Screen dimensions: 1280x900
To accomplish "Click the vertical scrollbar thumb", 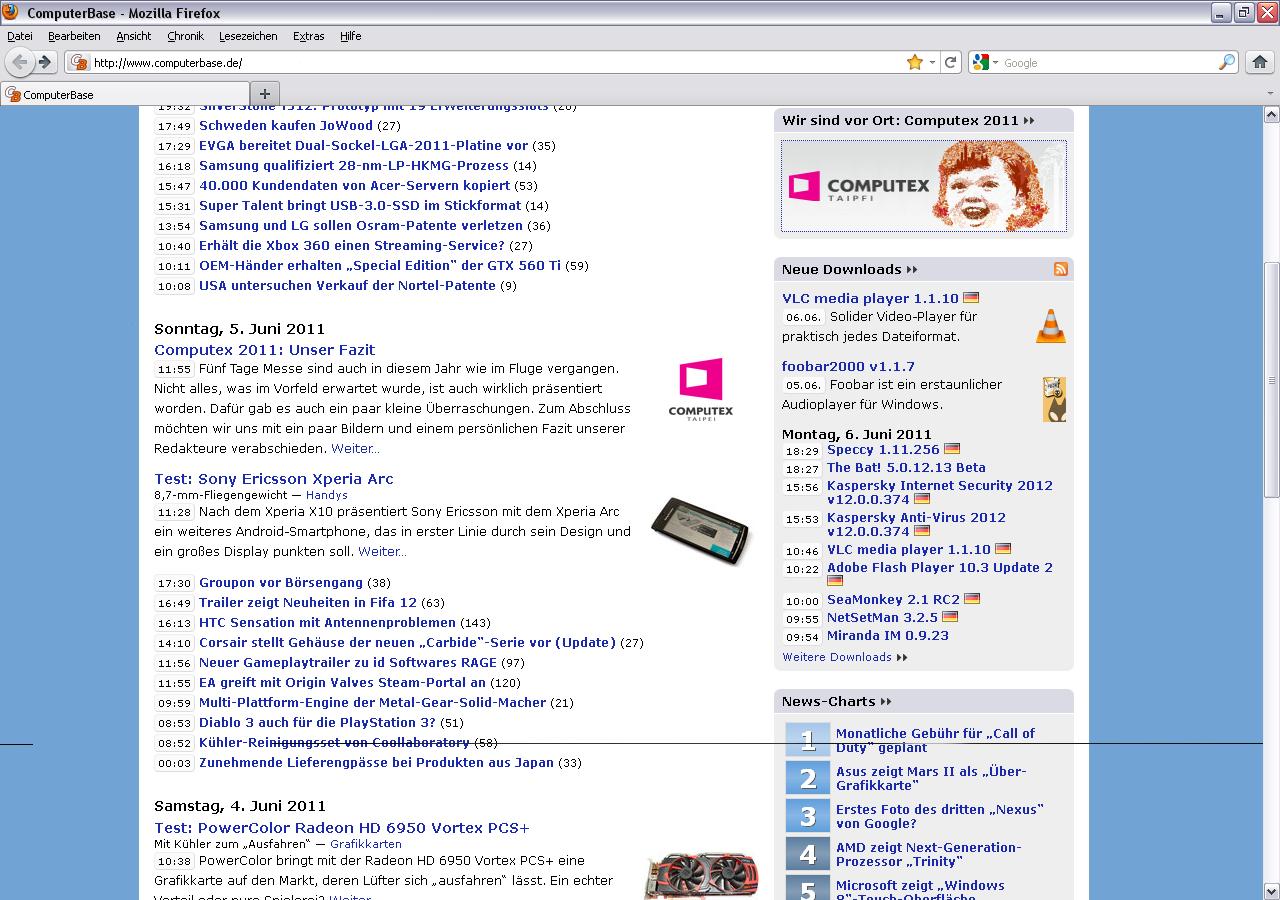I will coord(1271,380).
